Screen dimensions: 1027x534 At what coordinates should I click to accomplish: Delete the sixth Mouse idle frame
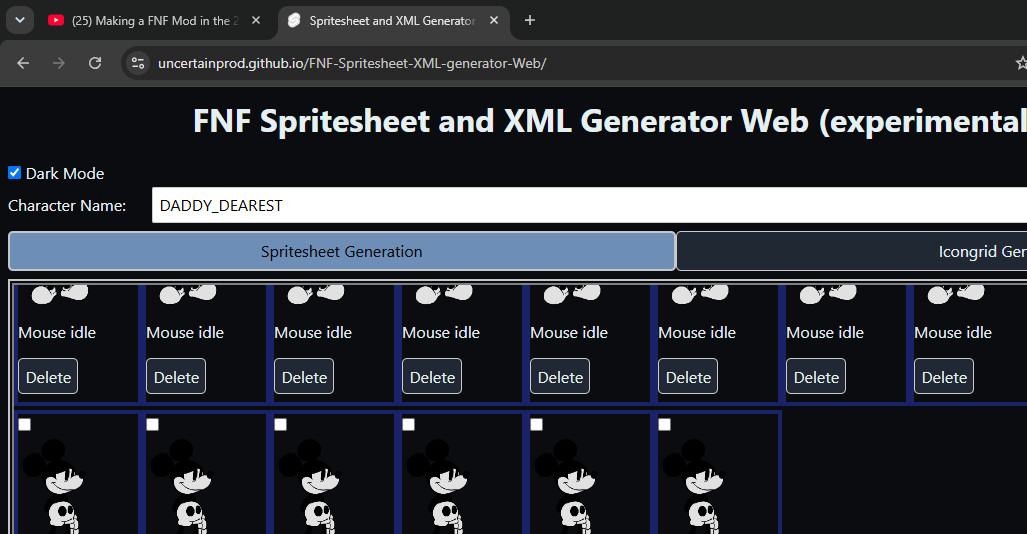(688, 376)
